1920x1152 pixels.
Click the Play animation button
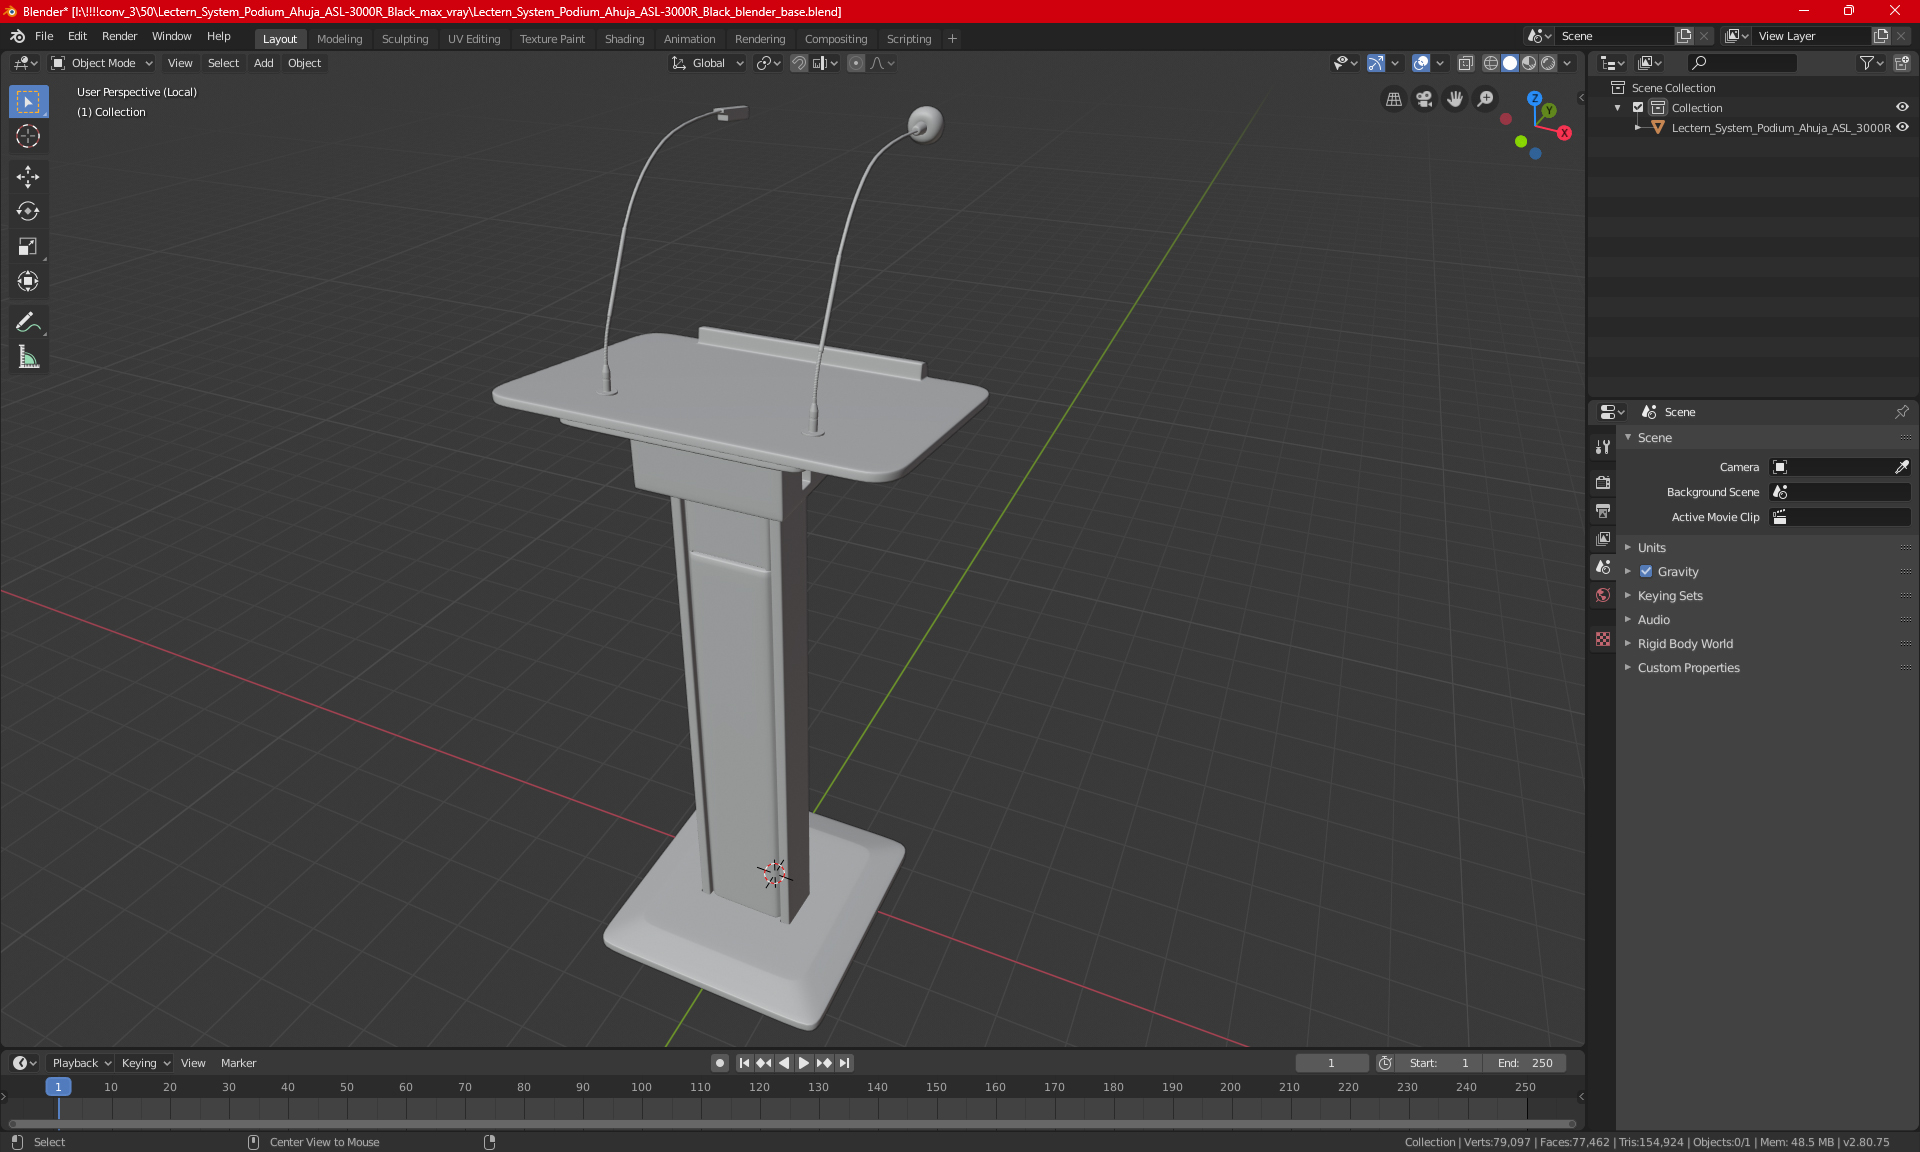tap(803, 1063)
